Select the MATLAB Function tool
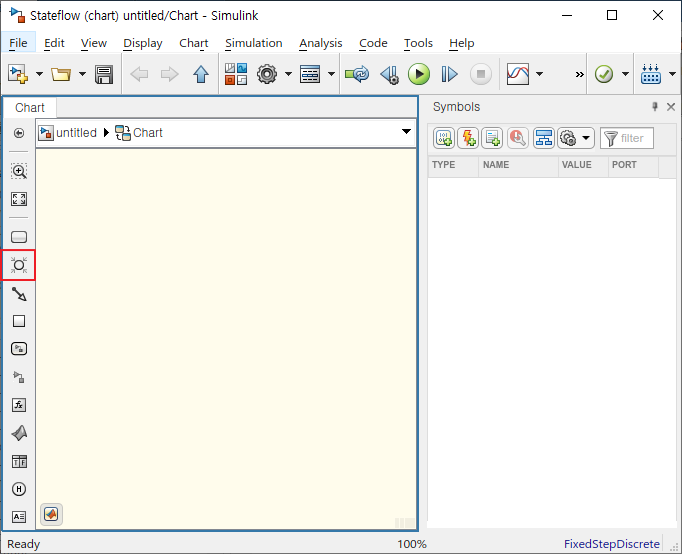The width and height of the screenshot is (682, 554). (19, 433)
